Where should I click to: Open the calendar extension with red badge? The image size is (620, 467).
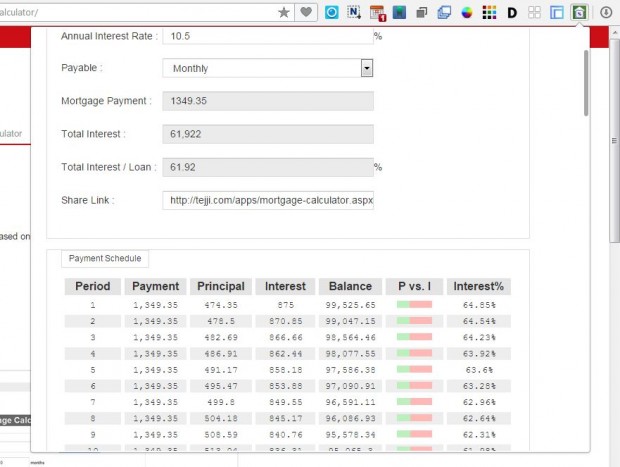pos(377,13)
